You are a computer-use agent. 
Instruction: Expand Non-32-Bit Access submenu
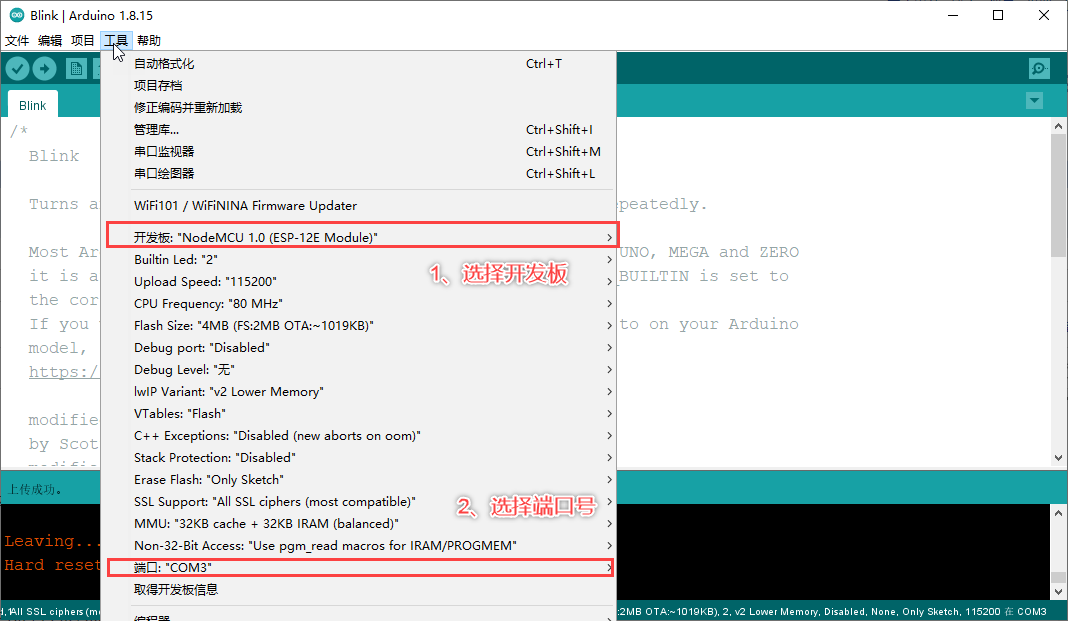pyautogui.click(x=358, y=545)
